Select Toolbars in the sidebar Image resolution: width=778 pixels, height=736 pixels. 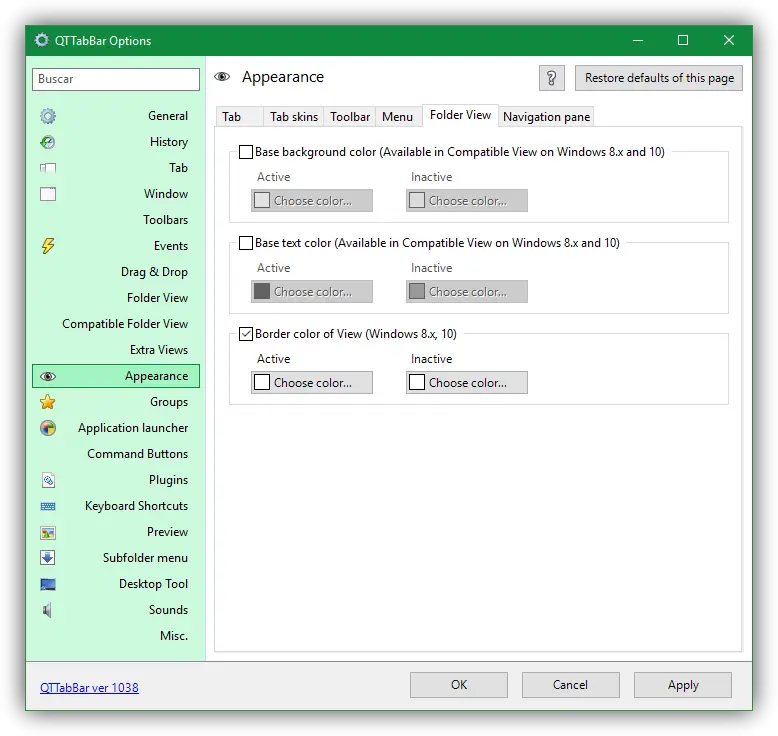[x=165, y=220]
